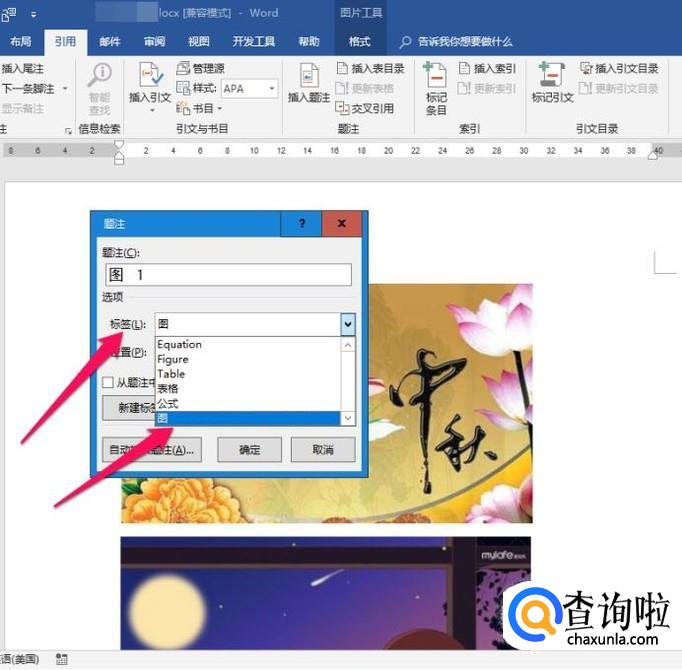Click the Update Table icon
The width and height of the screenshot is (682, 670).
[x=342, y=88]
